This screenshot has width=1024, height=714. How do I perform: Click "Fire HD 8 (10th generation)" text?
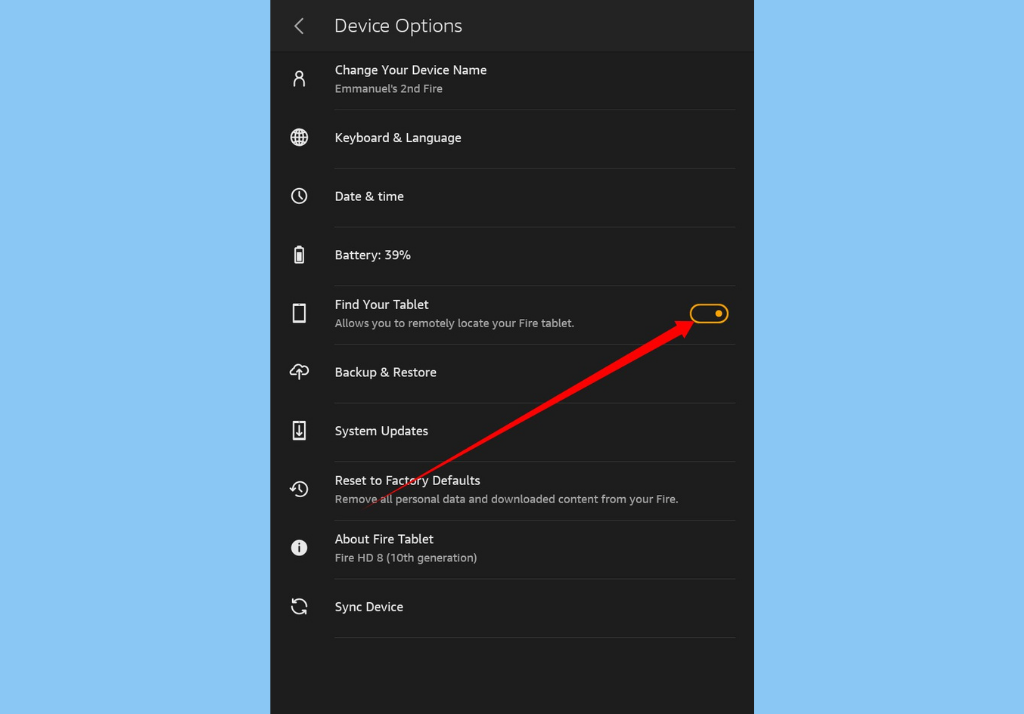point(406,558)
